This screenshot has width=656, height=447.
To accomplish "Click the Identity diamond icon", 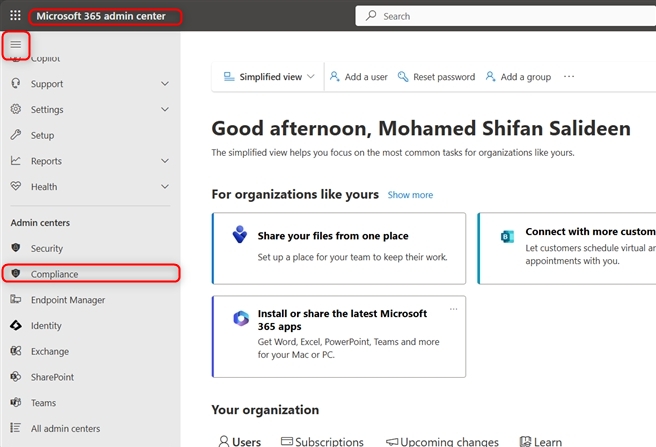I will click(15, 325).
